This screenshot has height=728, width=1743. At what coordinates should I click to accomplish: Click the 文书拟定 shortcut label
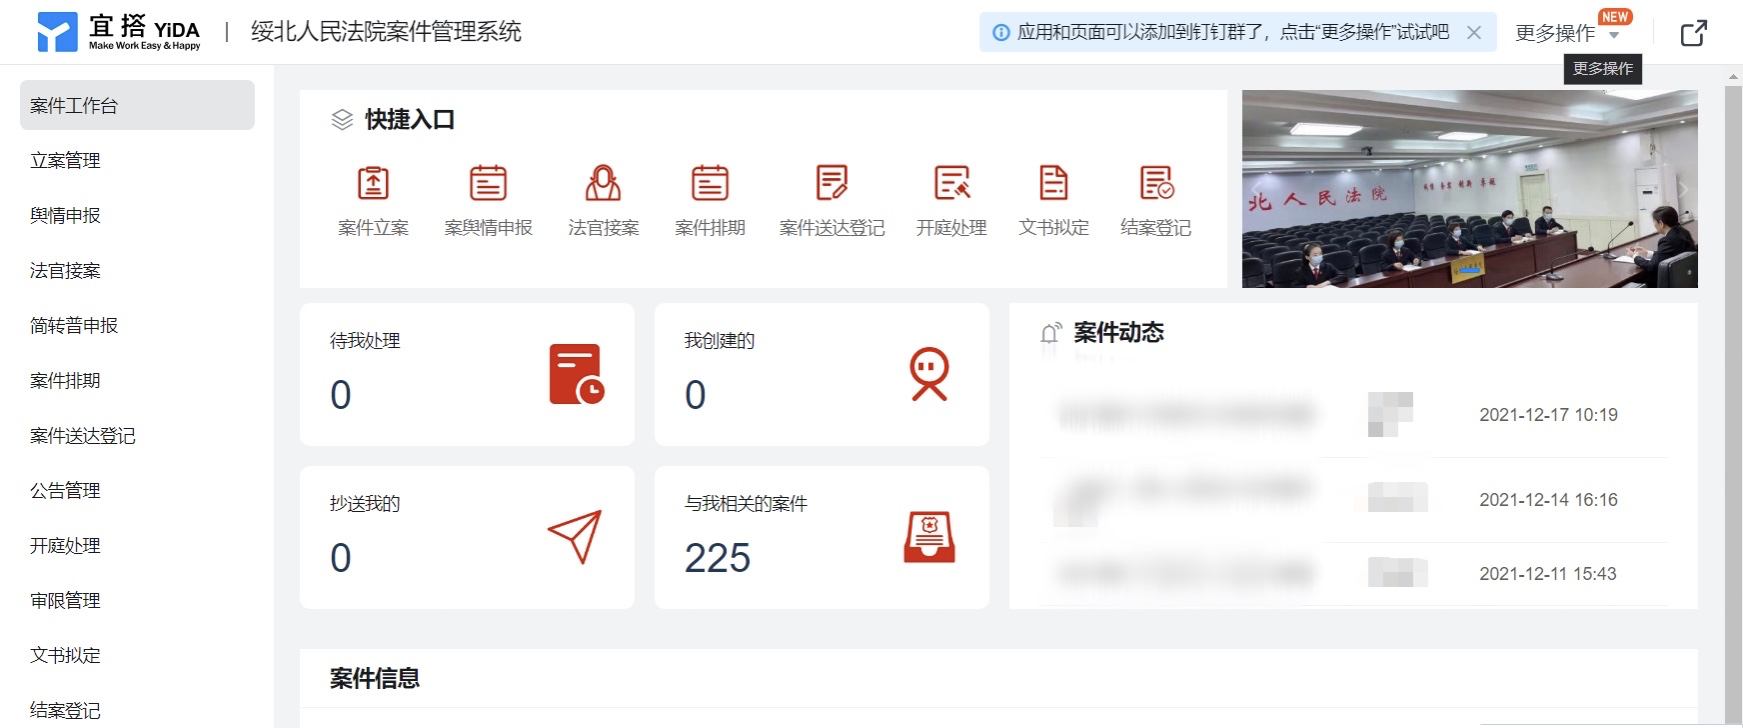click(1054, 228)
